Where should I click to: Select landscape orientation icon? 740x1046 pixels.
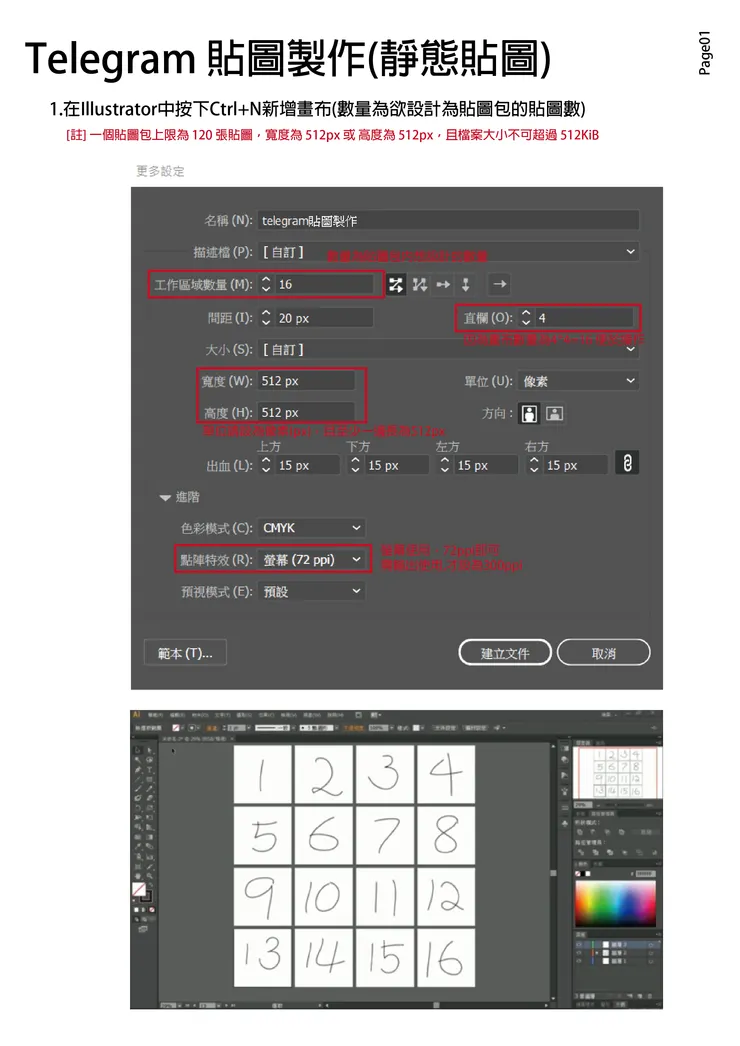pyautogui.click(x=554, y=414)
